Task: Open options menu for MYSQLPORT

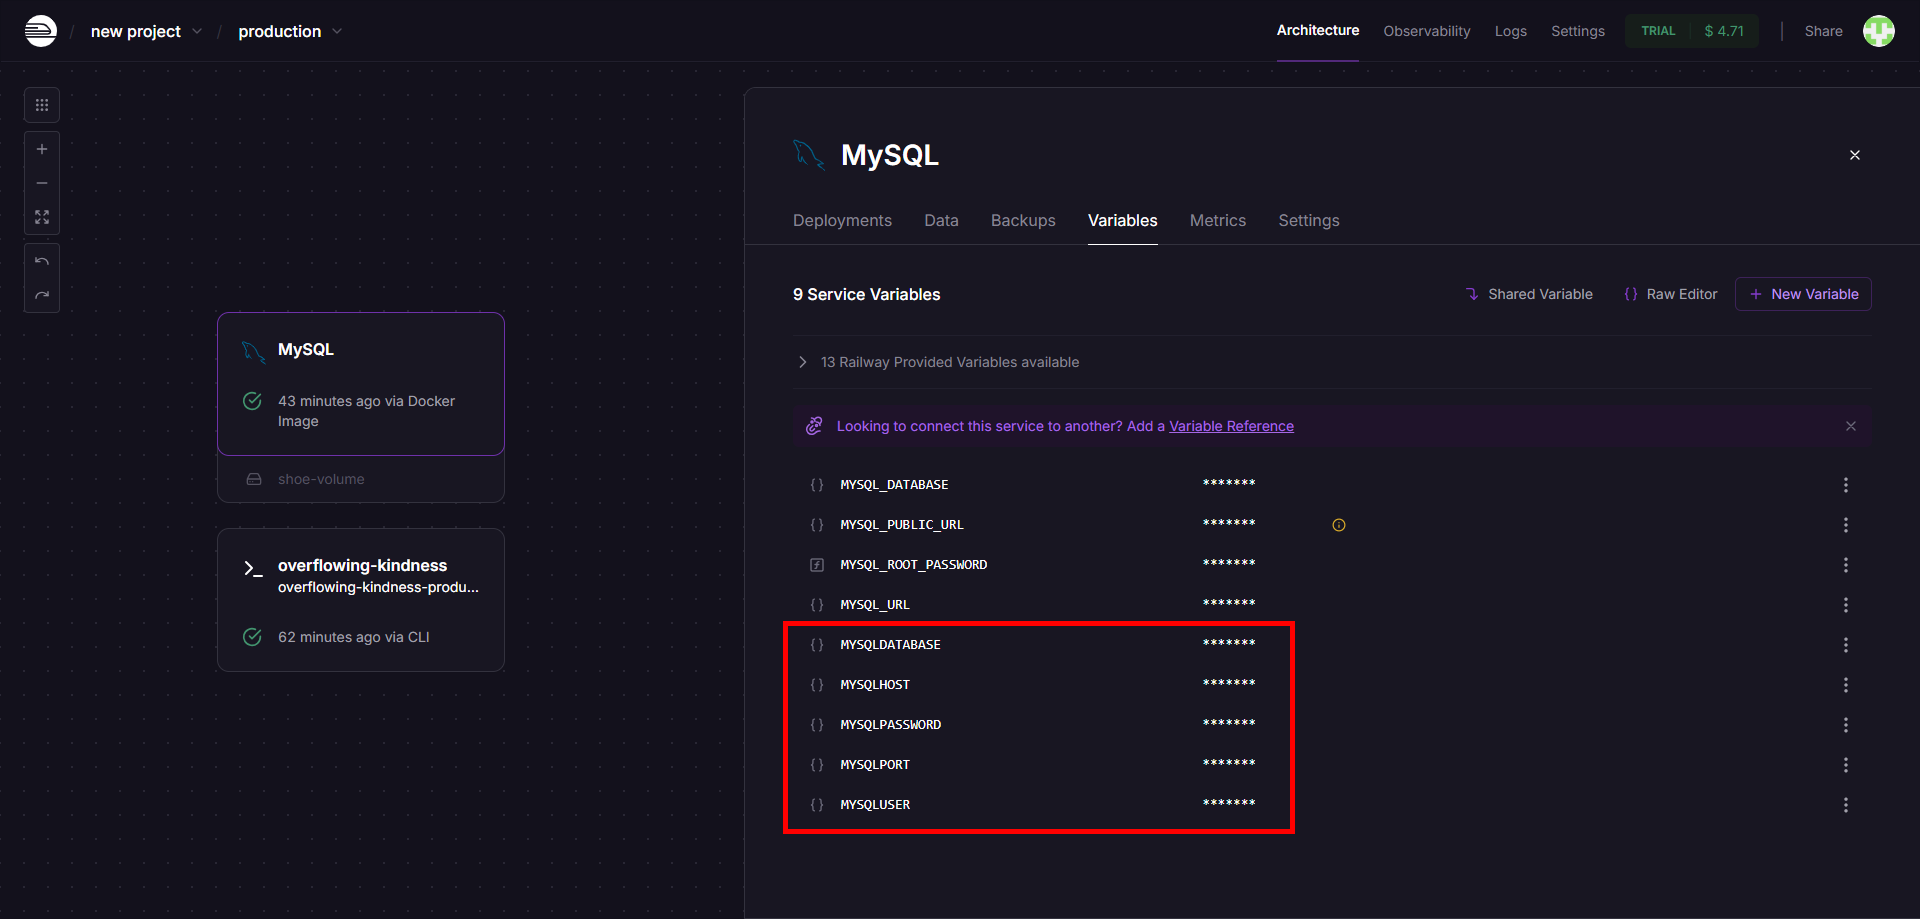Action: point(1846,765)
